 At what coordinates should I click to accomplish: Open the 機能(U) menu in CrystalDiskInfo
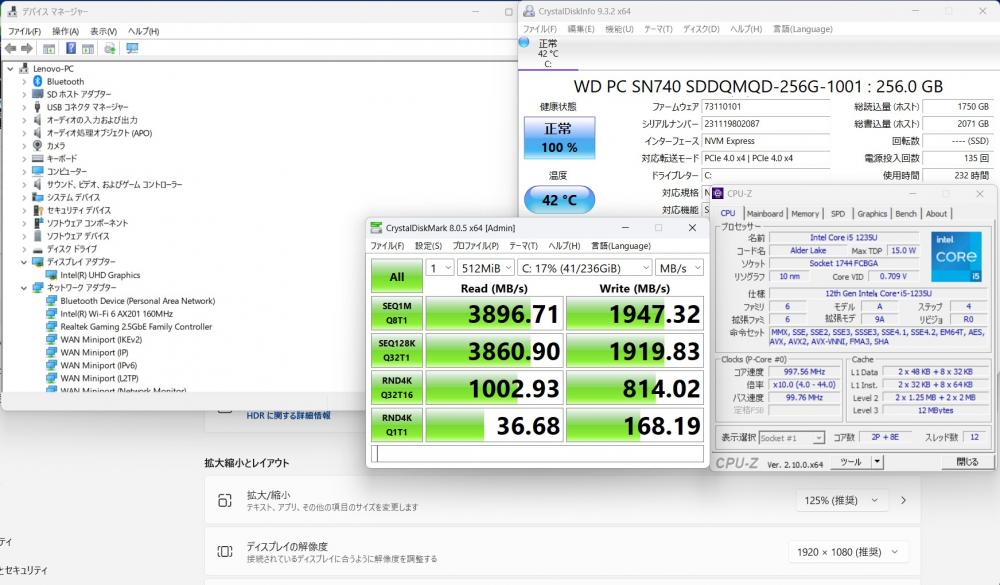point(619,29)
